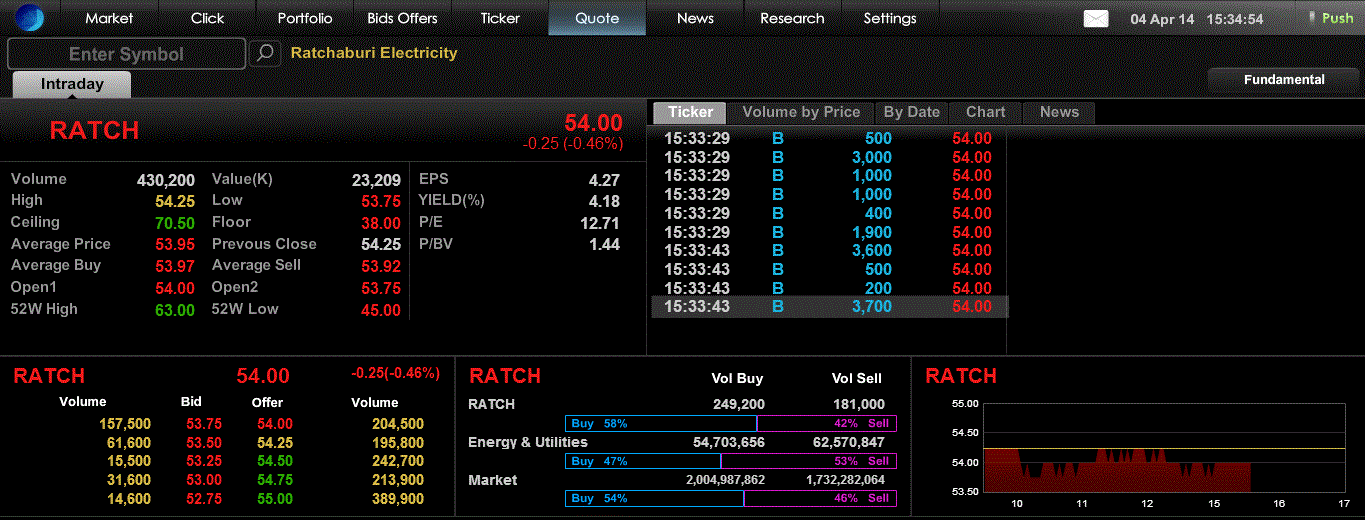Click Vol Buy figure 249,200
The width and height of the screenshot is (1365, 520).
[x=737, y=404]
